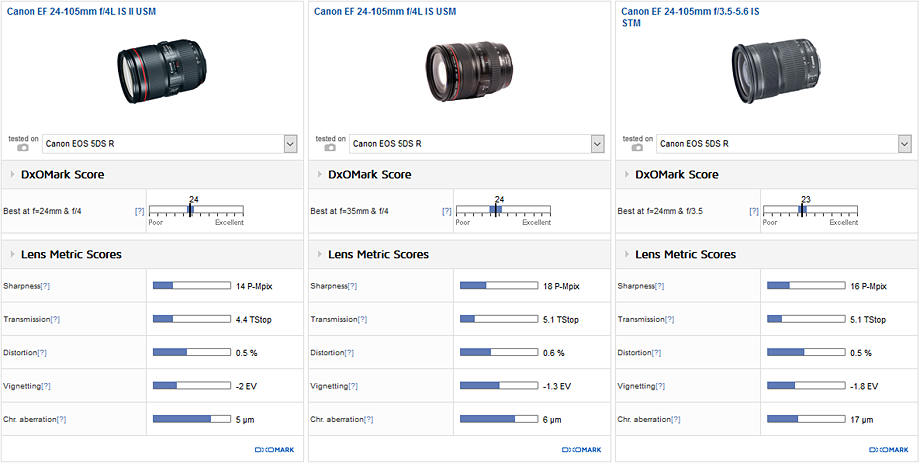Open score help [?] beside 'Best at f=24mm & f/4'
920x463 pixels.
point(139,211)
